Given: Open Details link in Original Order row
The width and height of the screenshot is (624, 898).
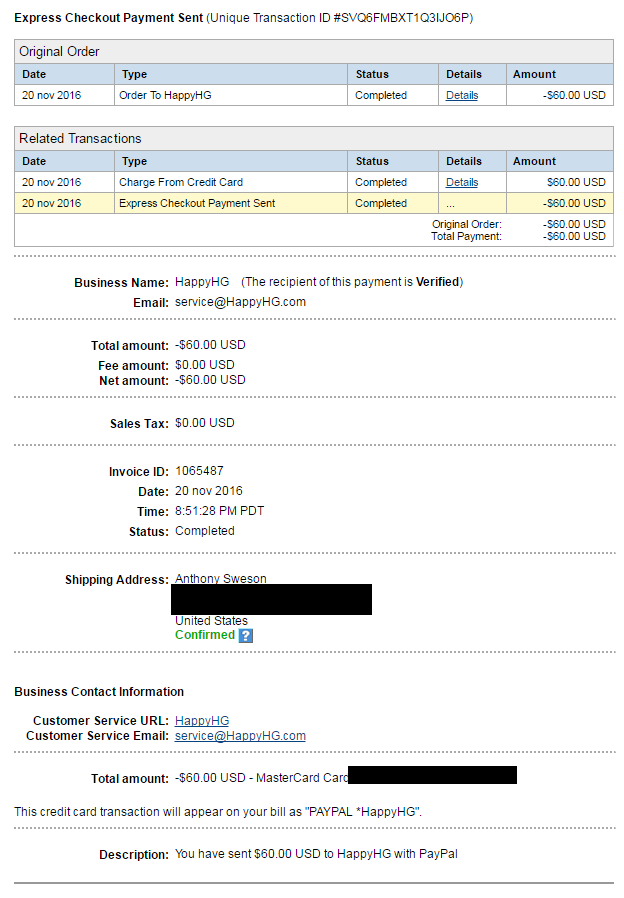Looking at the screenshot, I should 461,95.
